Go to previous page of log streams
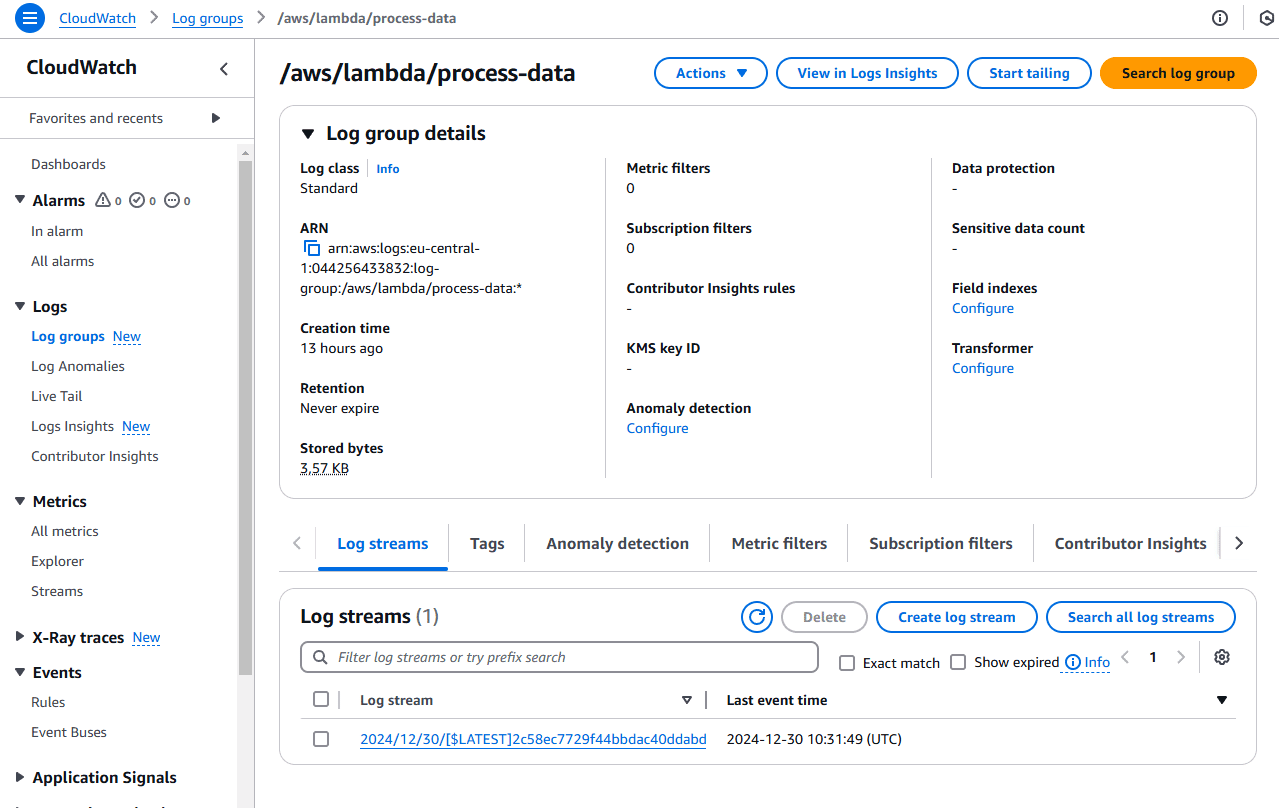 point(1125,657)
